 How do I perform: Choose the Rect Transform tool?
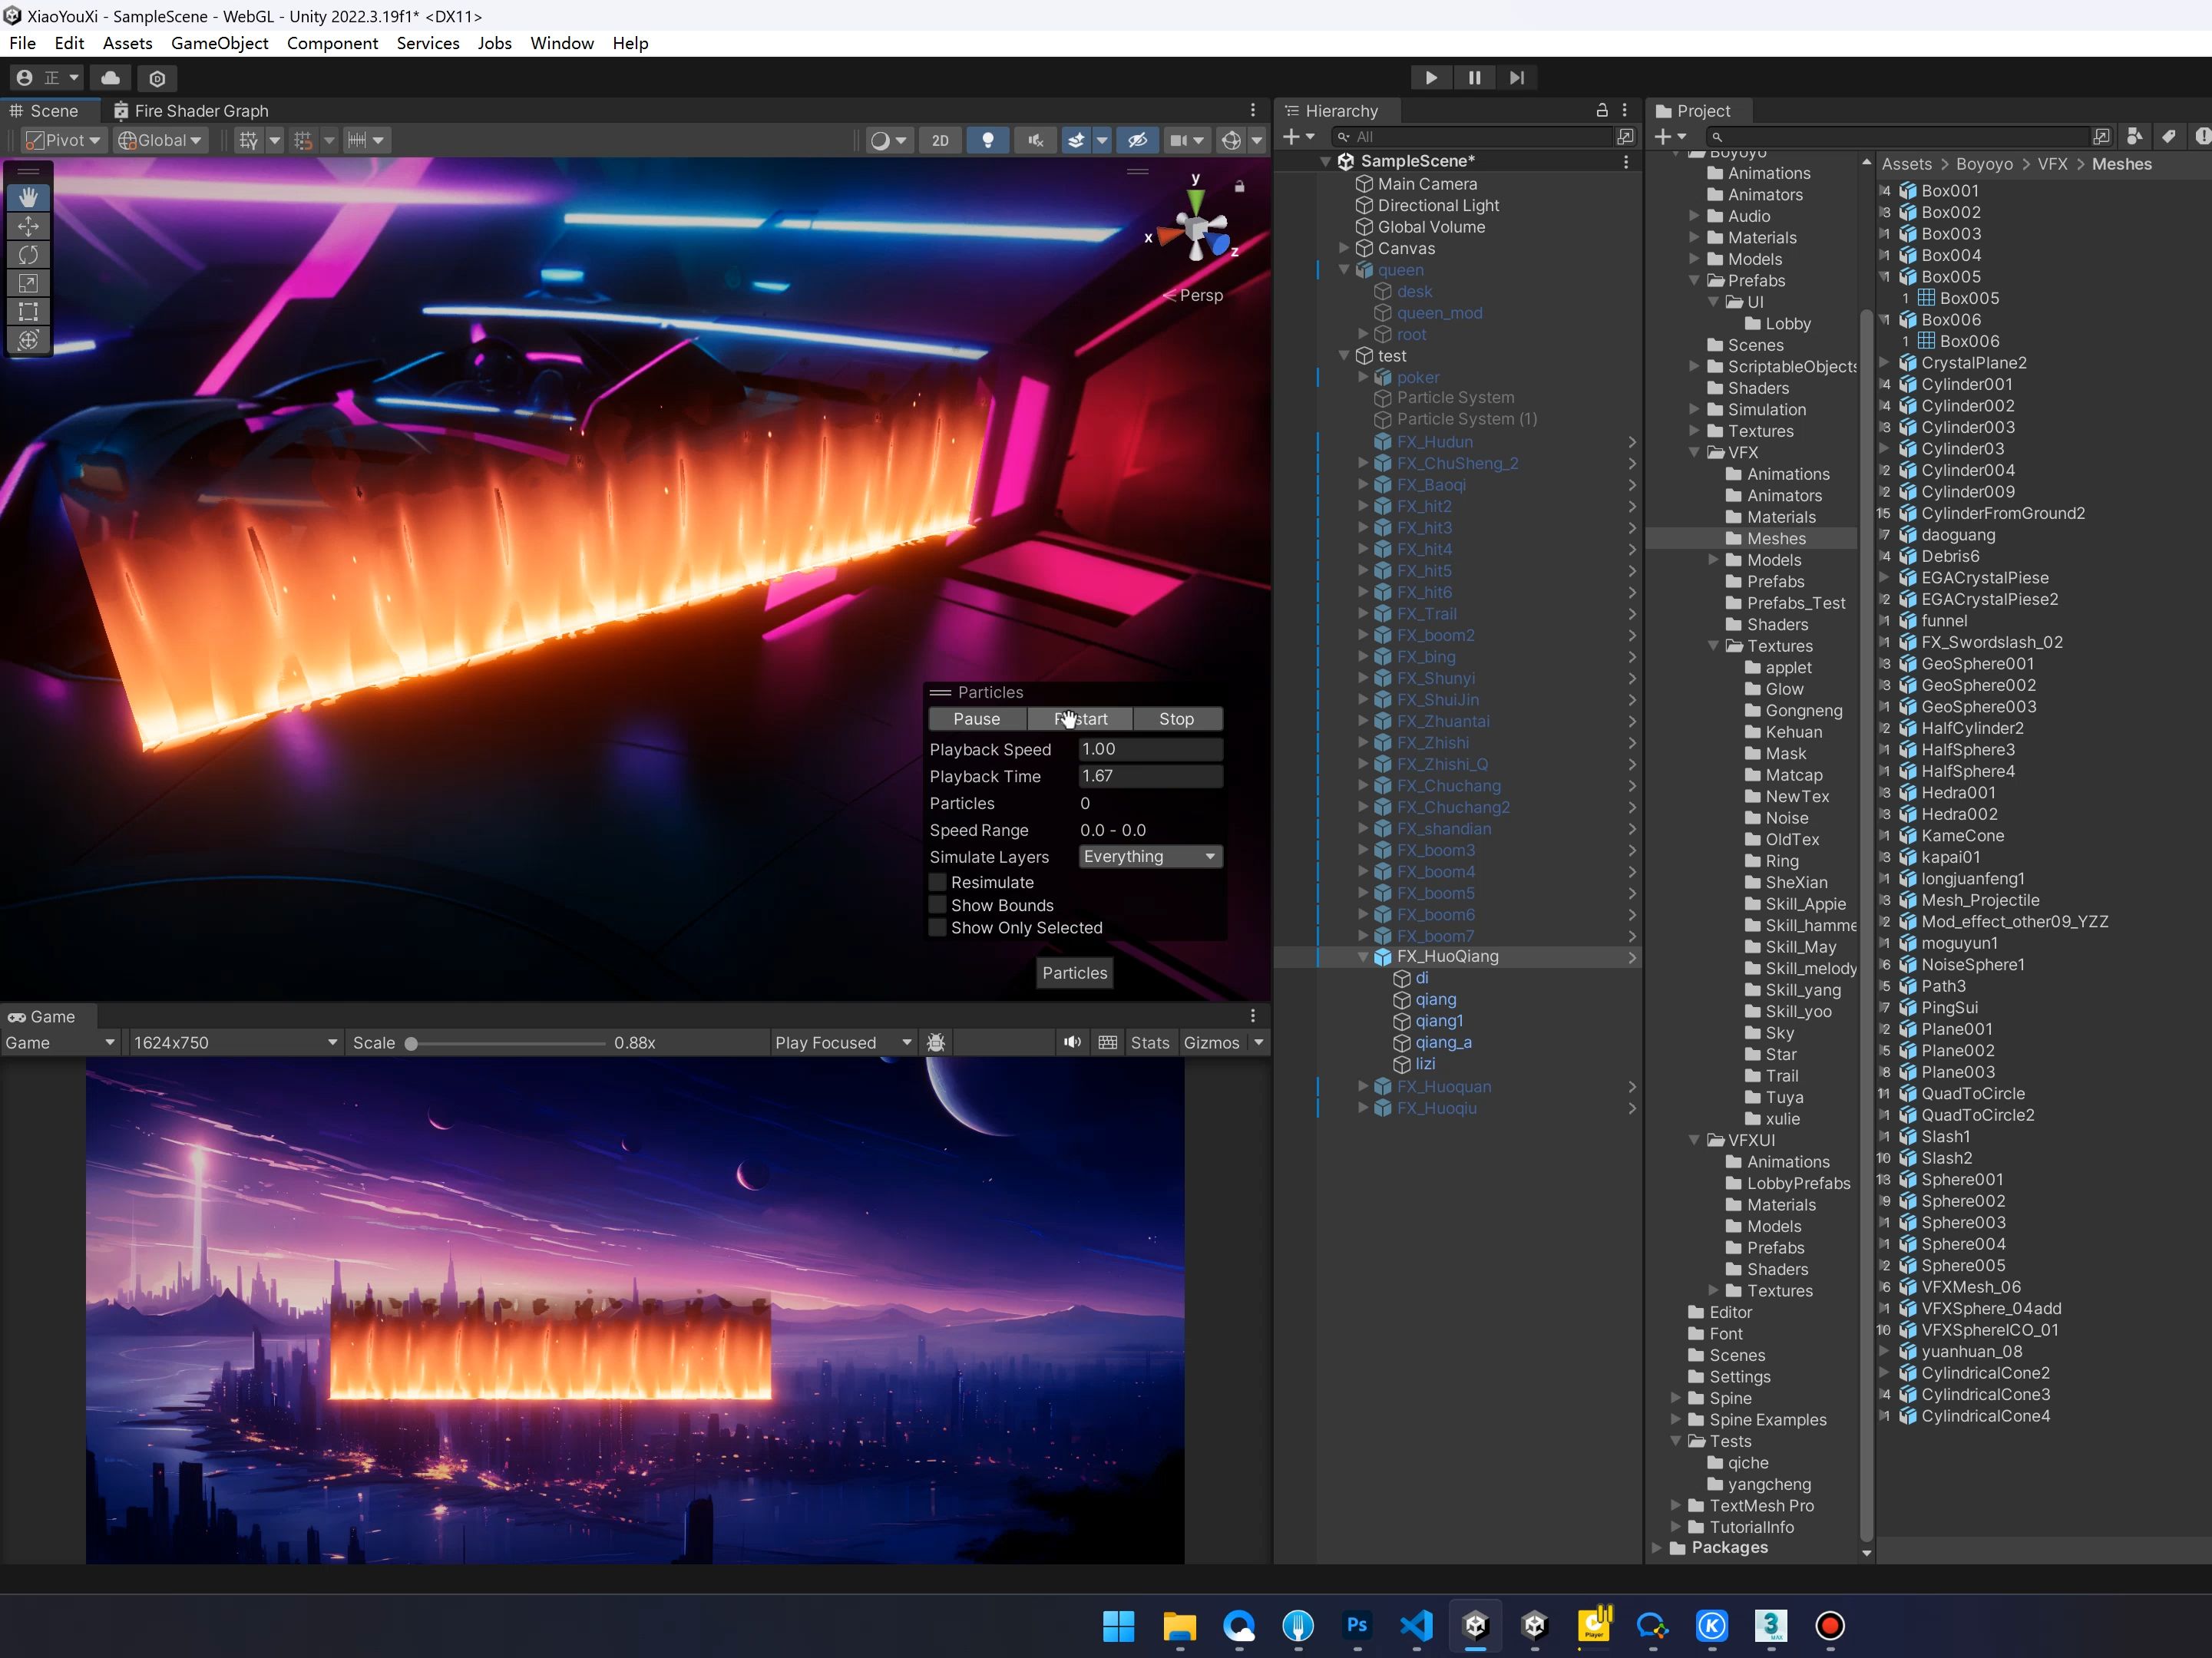pyautogui.click(x=28, y=312)
